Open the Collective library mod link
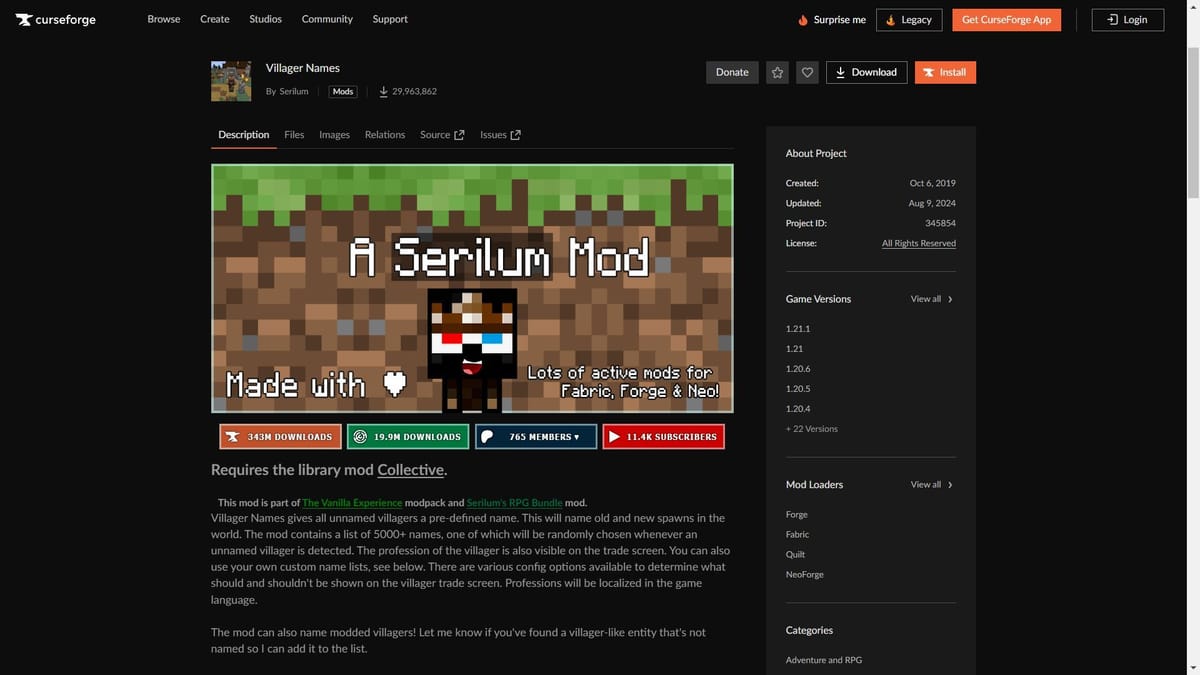 (410, 469)
